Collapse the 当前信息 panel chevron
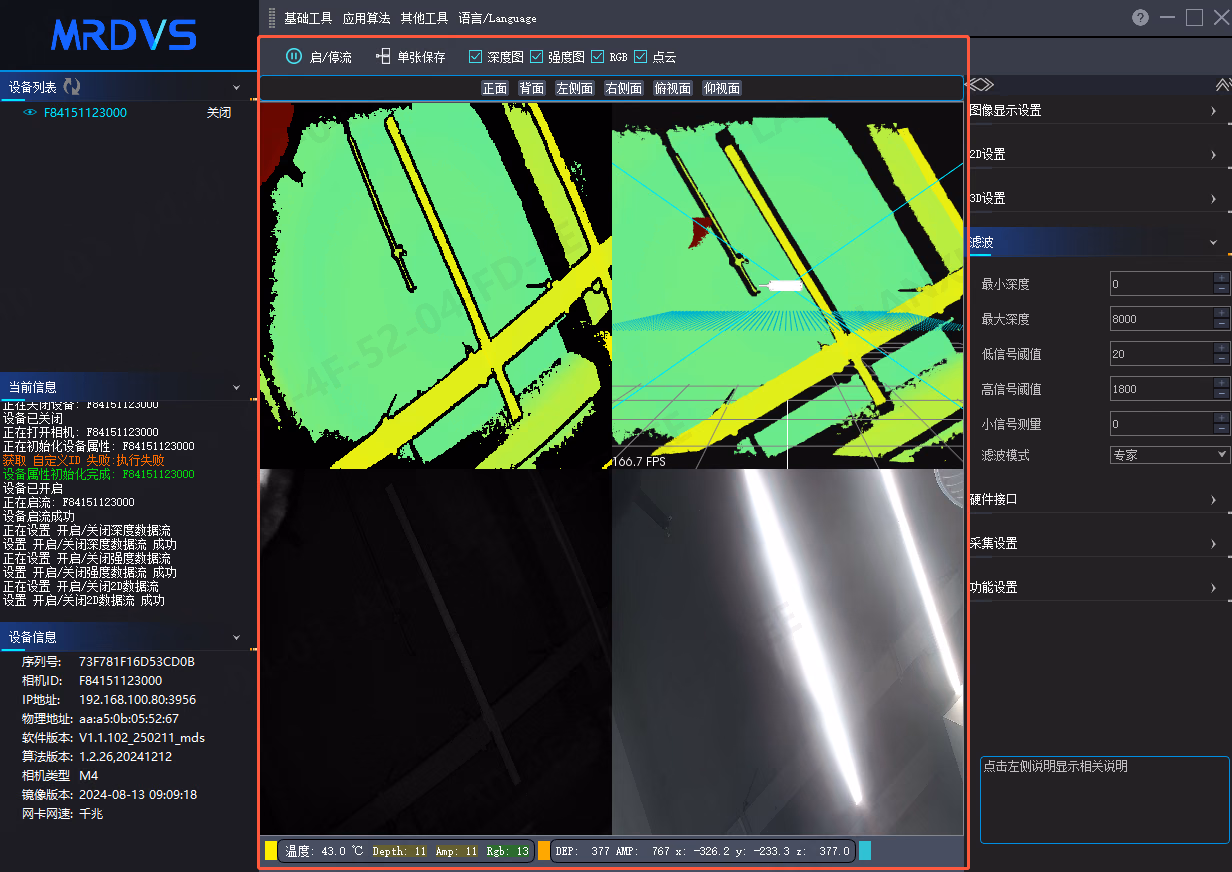The image size is (1232, 872). pyautogui.click(x=237, y=387)
